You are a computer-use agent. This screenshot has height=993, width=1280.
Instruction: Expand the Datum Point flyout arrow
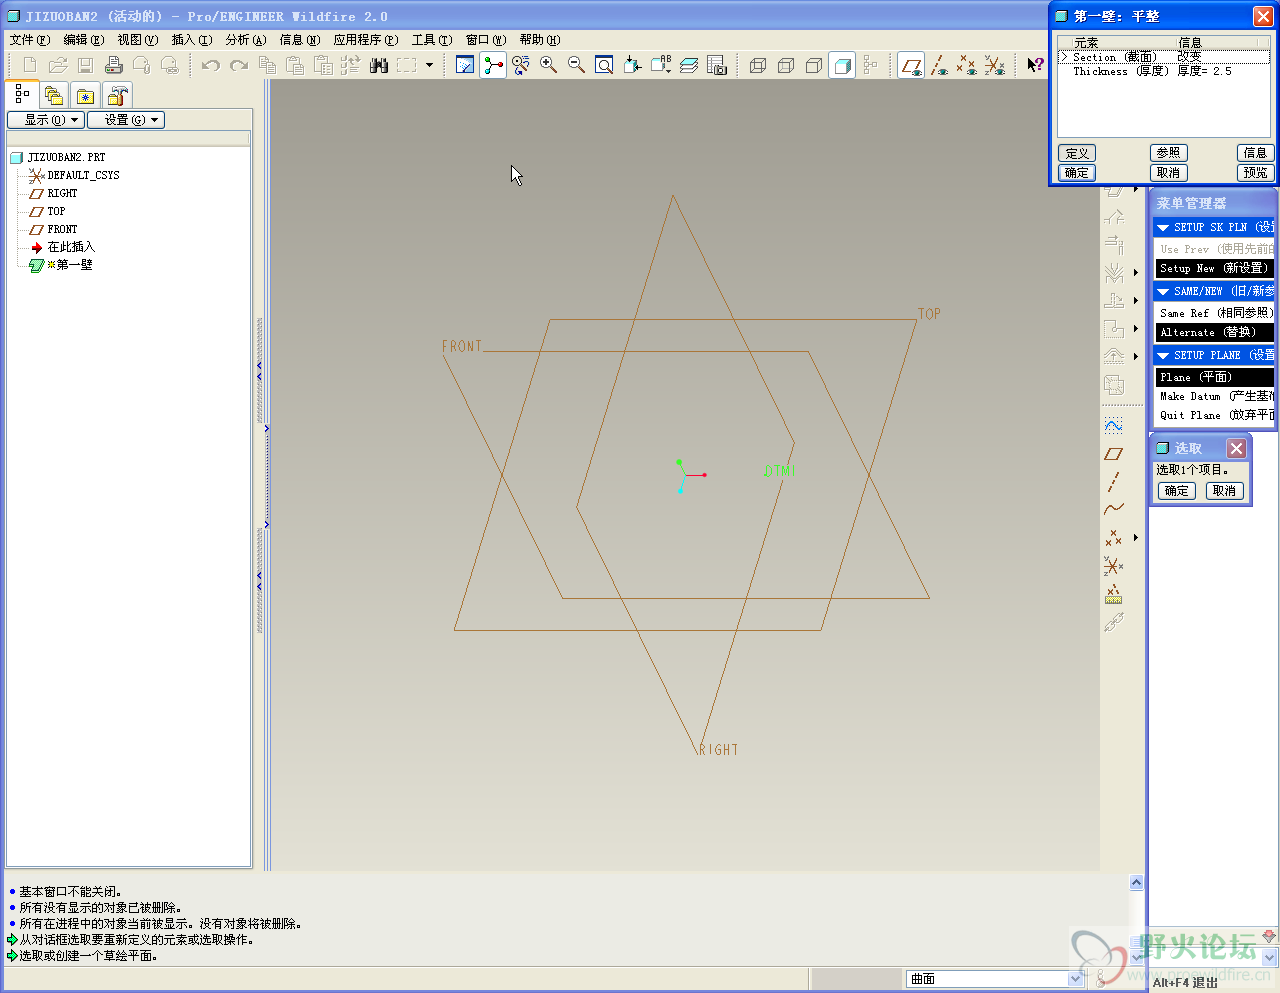[x=1136, y=538]
